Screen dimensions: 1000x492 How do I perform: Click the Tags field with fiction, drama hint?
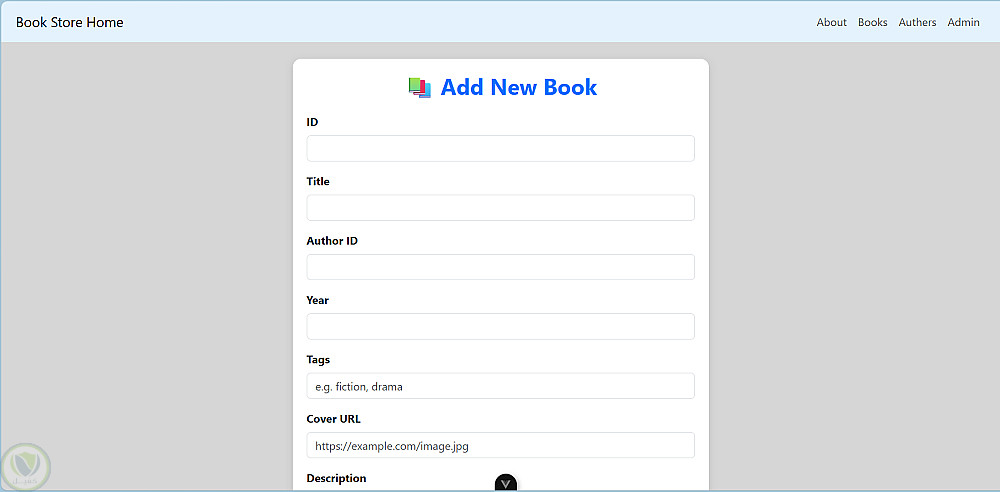501,386
